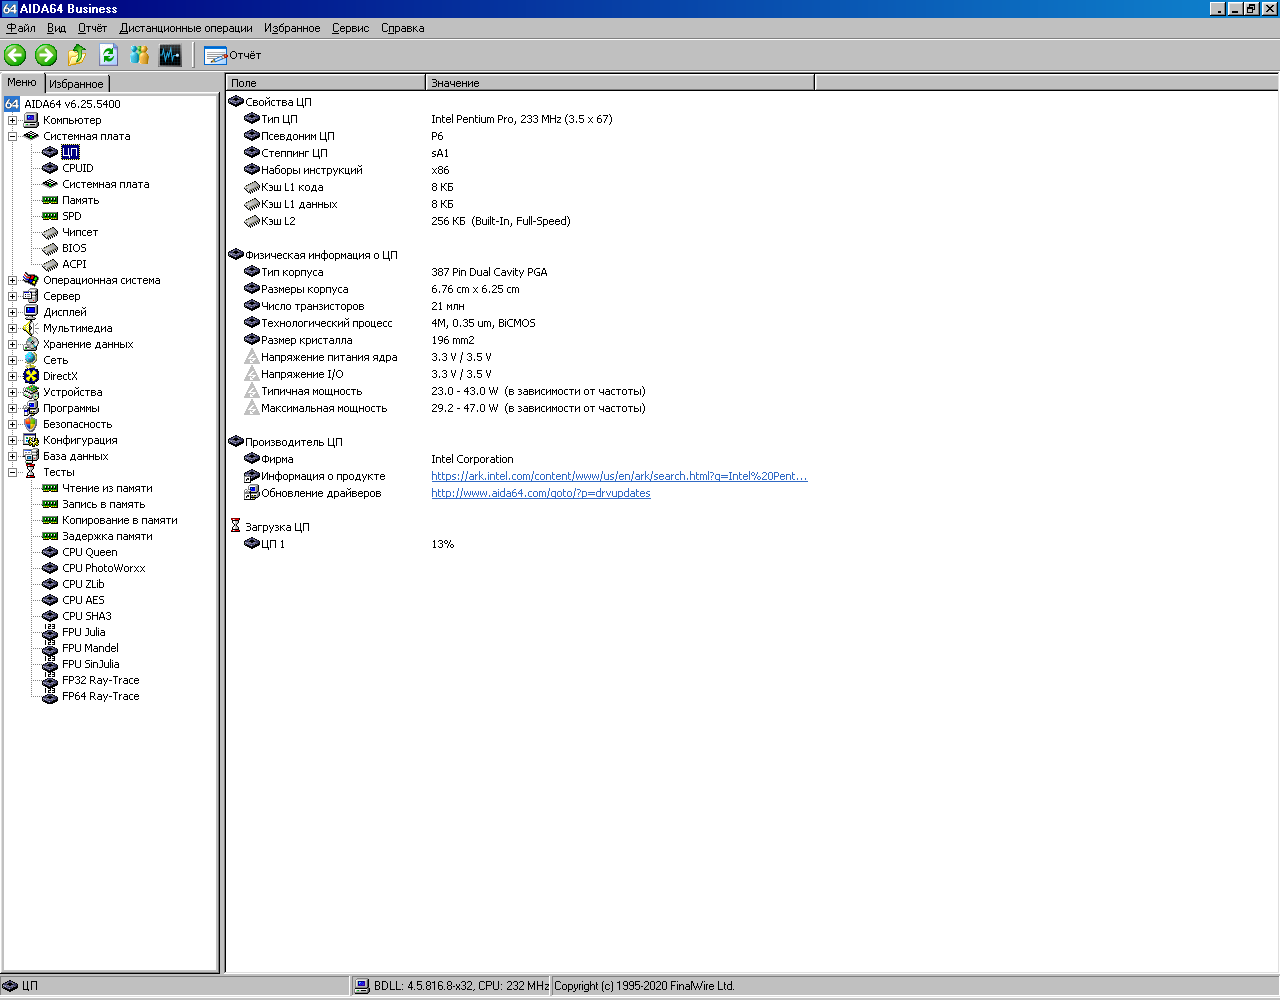
Task: Select Задержка памяти test
Action: tap(107, 536)
